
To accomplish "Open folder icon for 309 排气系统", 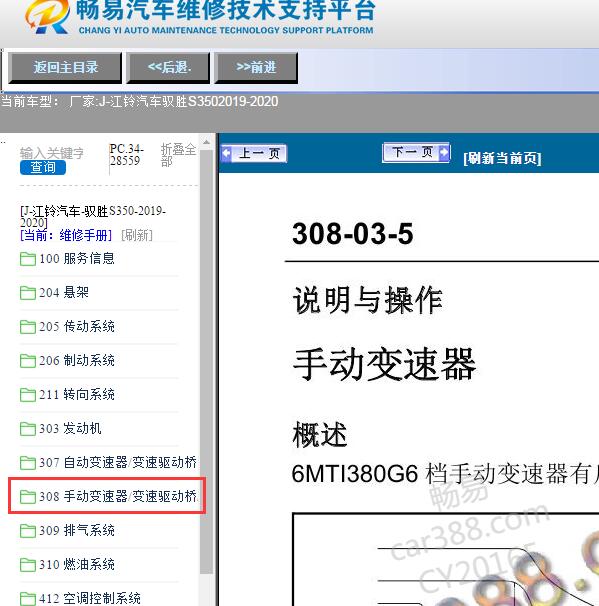I will 28,531.
